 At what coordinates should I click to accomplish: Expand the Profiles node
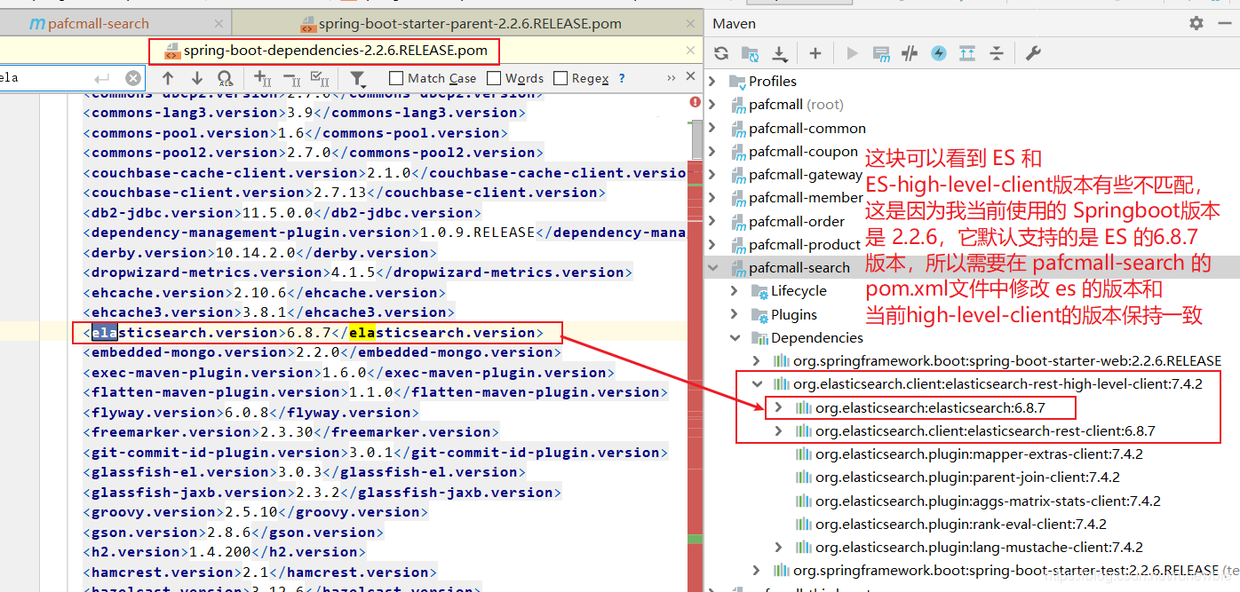712,81
